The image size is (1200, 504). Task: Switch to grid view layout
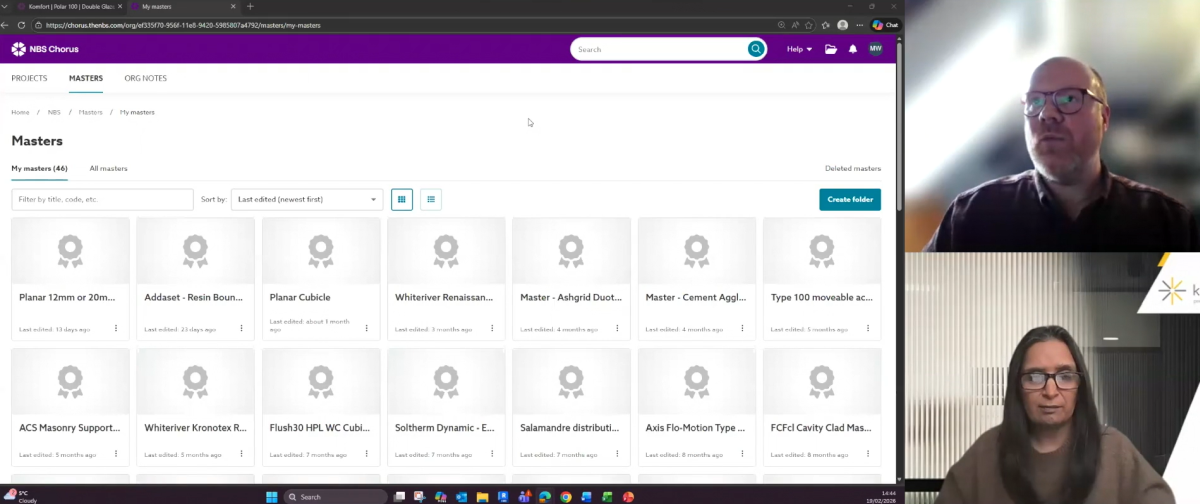(x=402, y=199)
